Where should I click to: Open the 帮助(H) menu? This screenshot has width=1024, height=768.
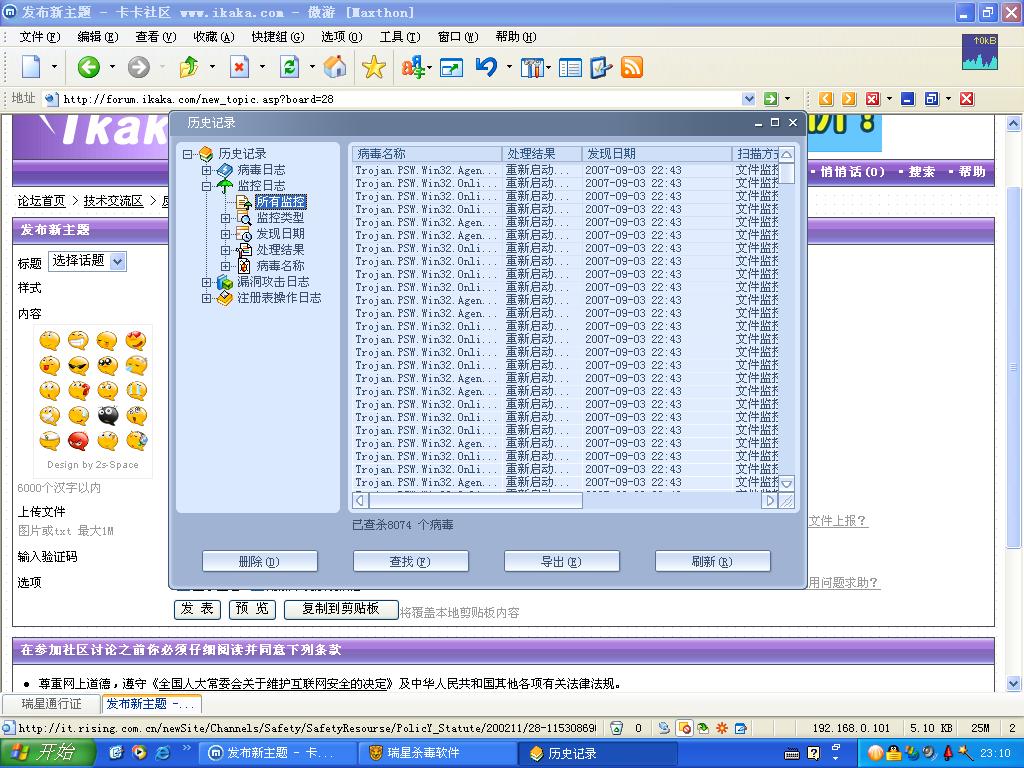(x=516, y=37)
